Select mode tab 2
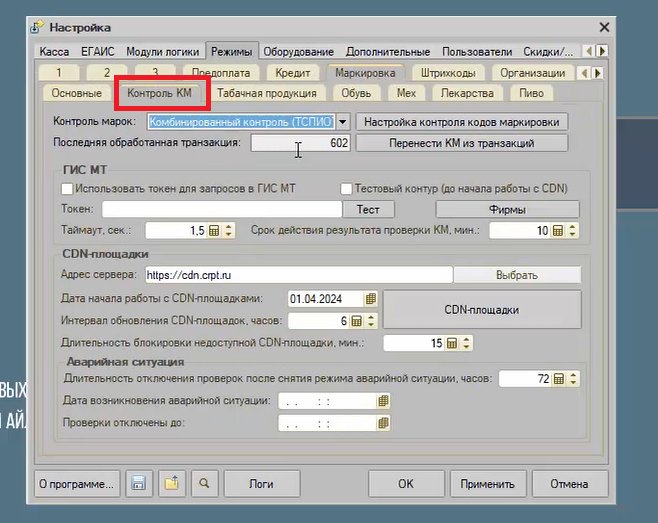Screen dimensions: 658x523 [107, 73]
